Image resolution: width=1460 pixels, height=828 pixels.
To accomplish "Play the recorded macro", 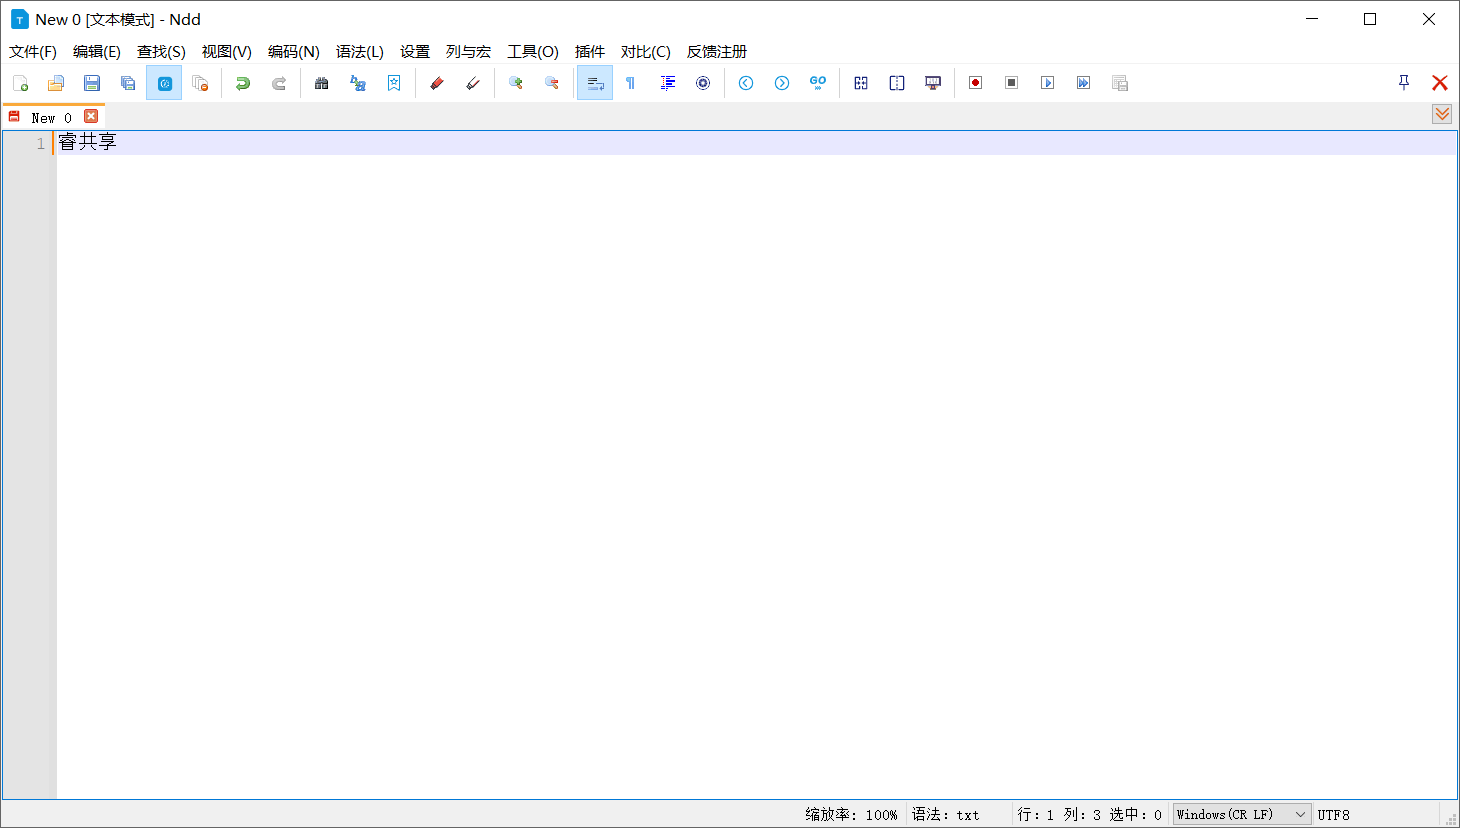I will tap(1047, 83).
